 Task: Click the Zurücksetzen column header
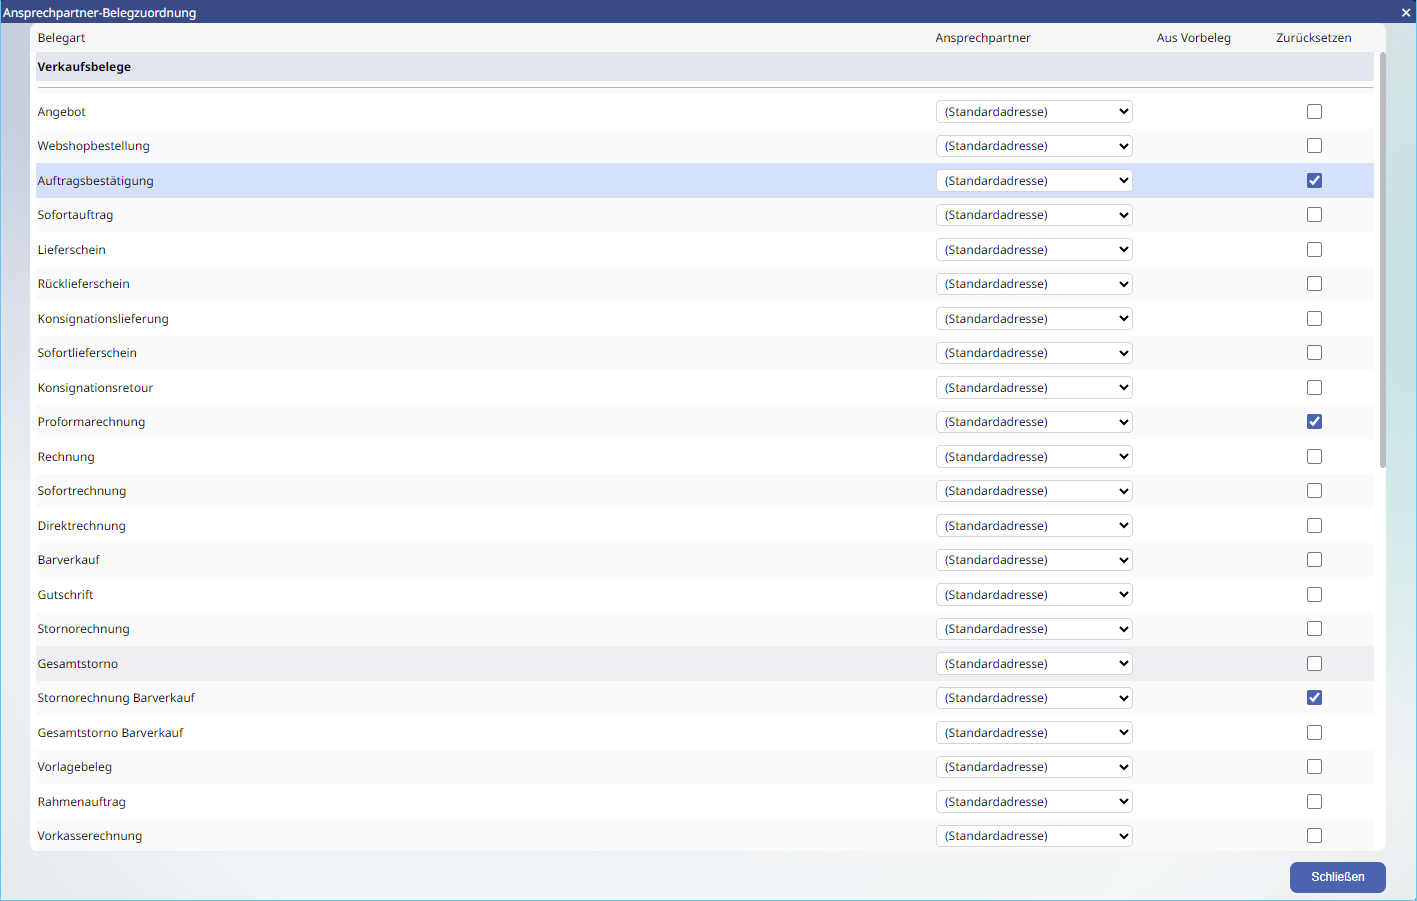(1314, 38)
